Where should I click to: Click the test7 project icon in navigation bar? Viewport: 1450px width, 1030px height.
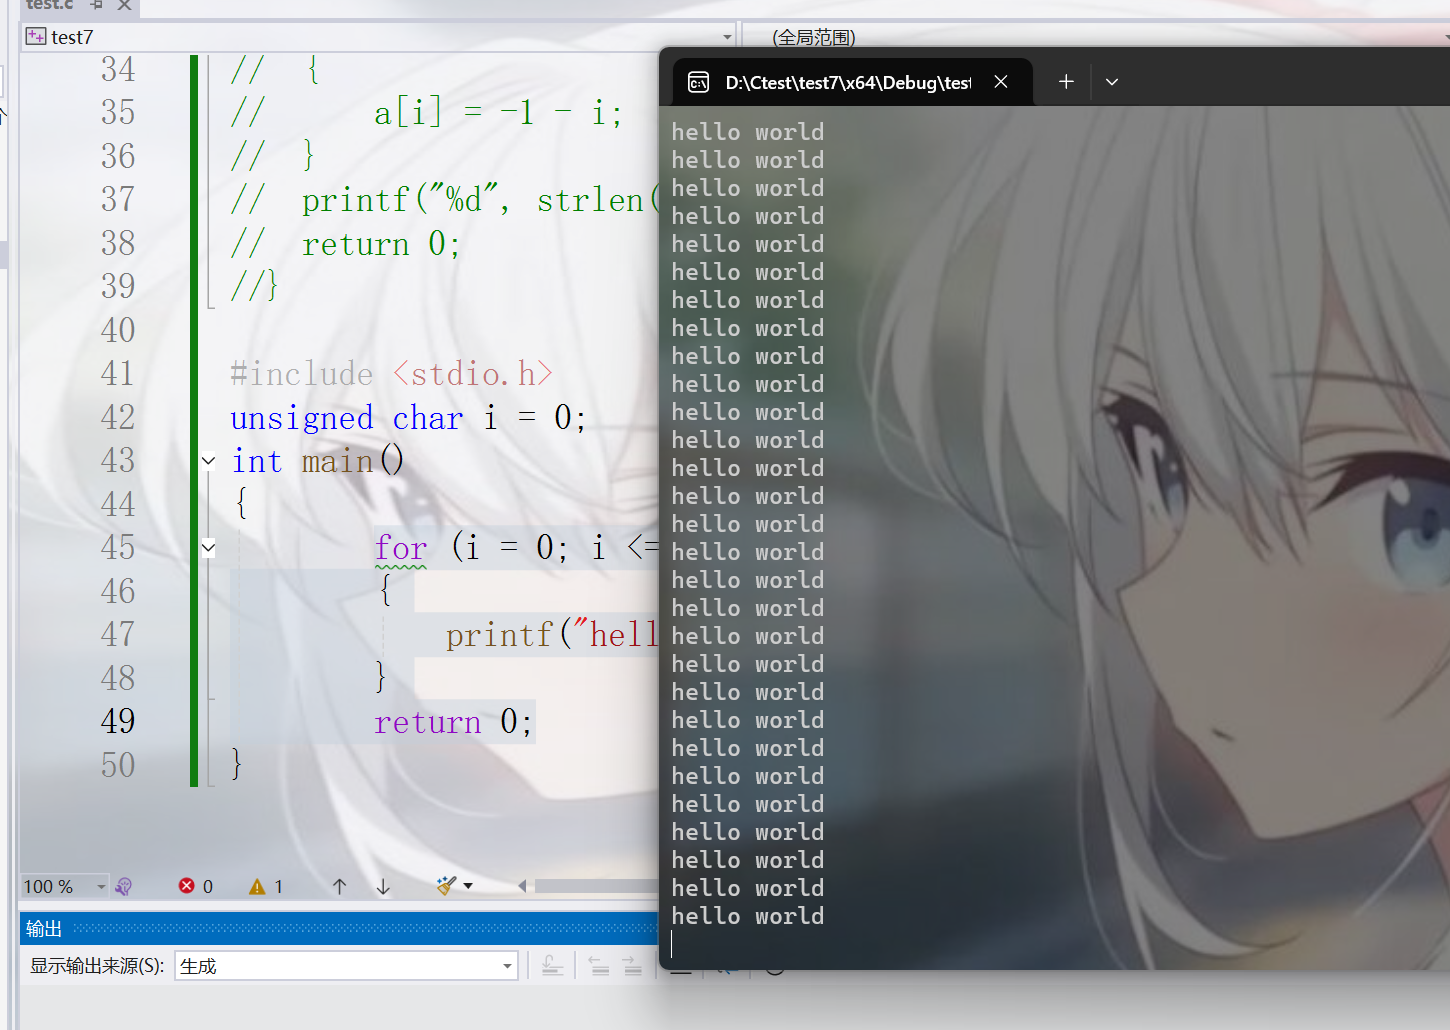pyautogui.click(x=36, y=37)
